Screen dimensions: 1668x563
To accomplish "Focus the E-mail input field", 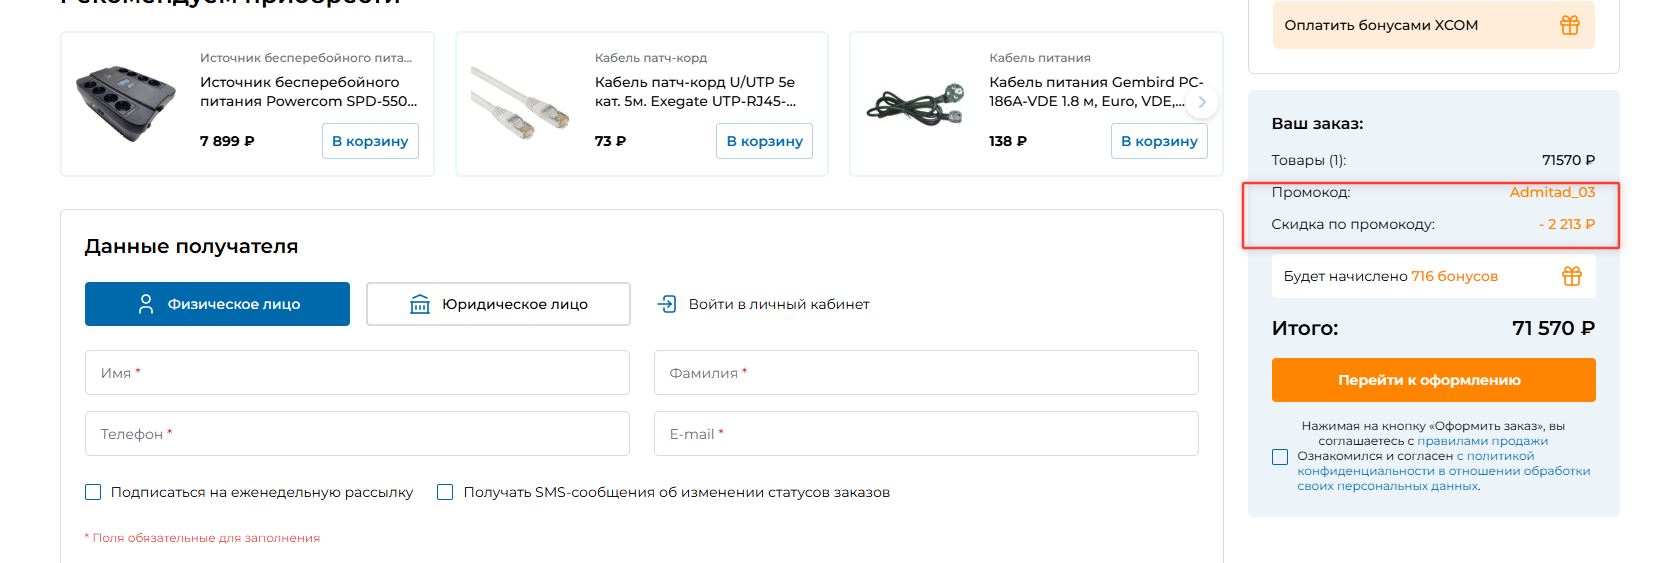I will click(926, 434).
